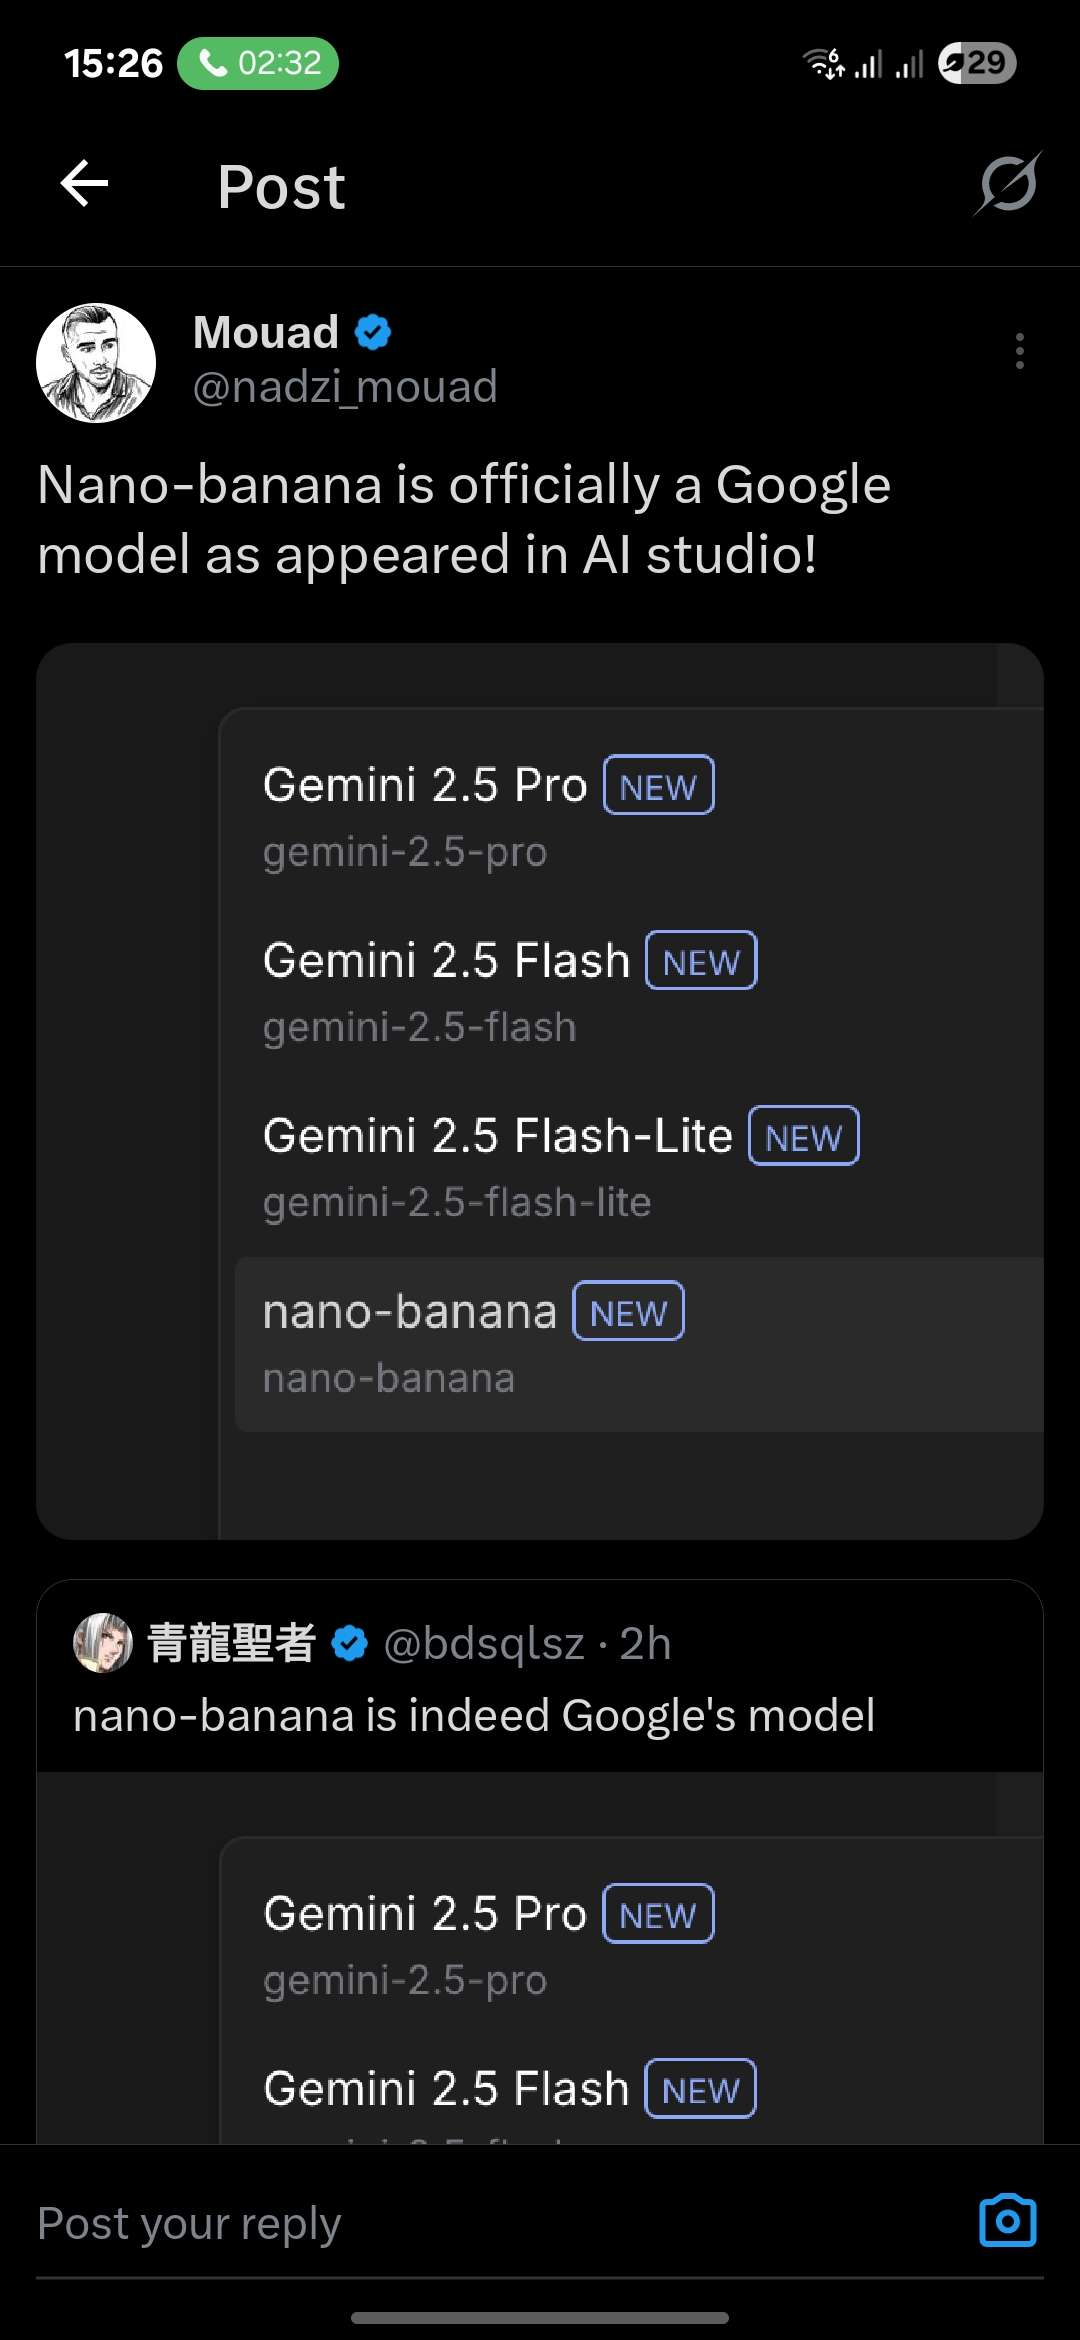1080x2340 pixels.
Task: Tap Mouad's blue verified badge
Action: point(373,332)
